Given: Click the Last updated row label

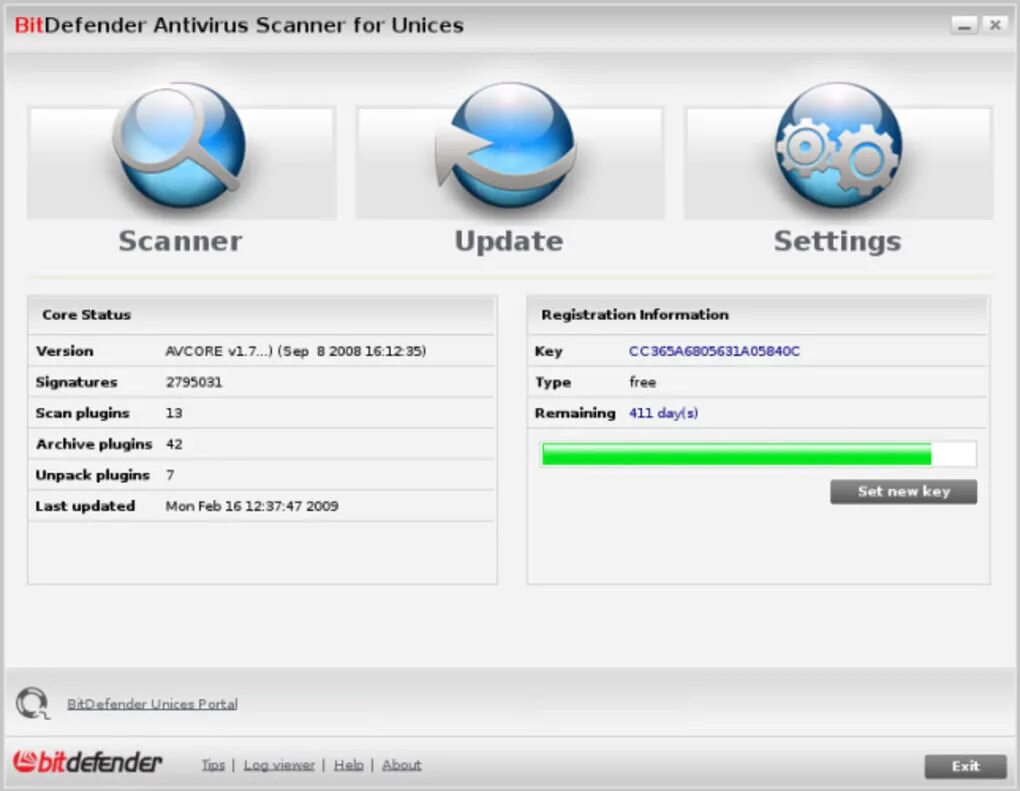Looking at the screenshot, I should [85, 506].
